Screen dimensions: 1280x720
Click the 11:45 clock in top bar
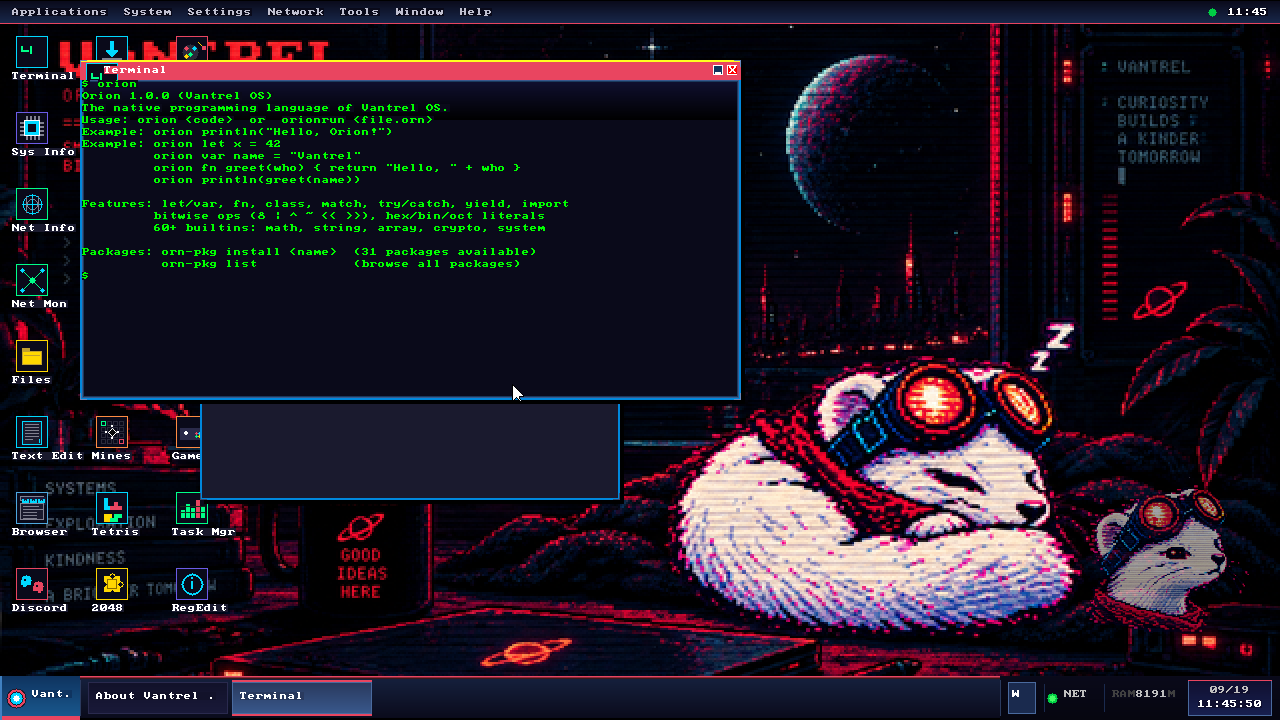1246,12
